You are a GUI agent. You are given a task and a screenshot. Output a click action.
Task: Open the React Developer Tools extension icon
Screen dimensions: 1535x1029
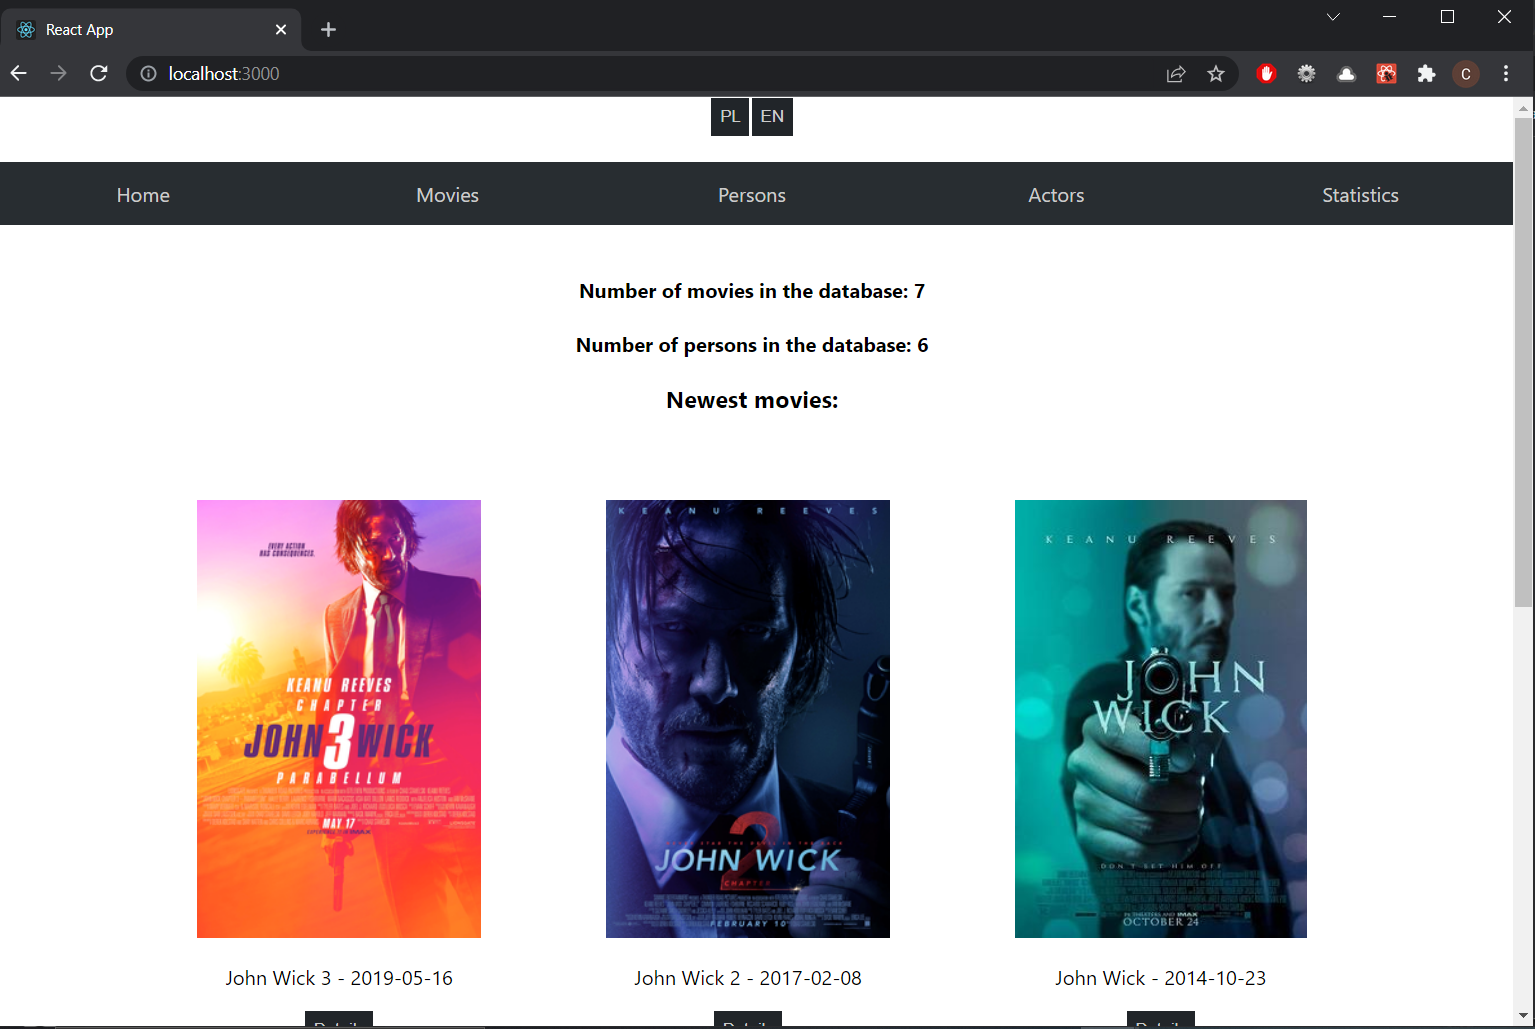[x=1386, y=73]
